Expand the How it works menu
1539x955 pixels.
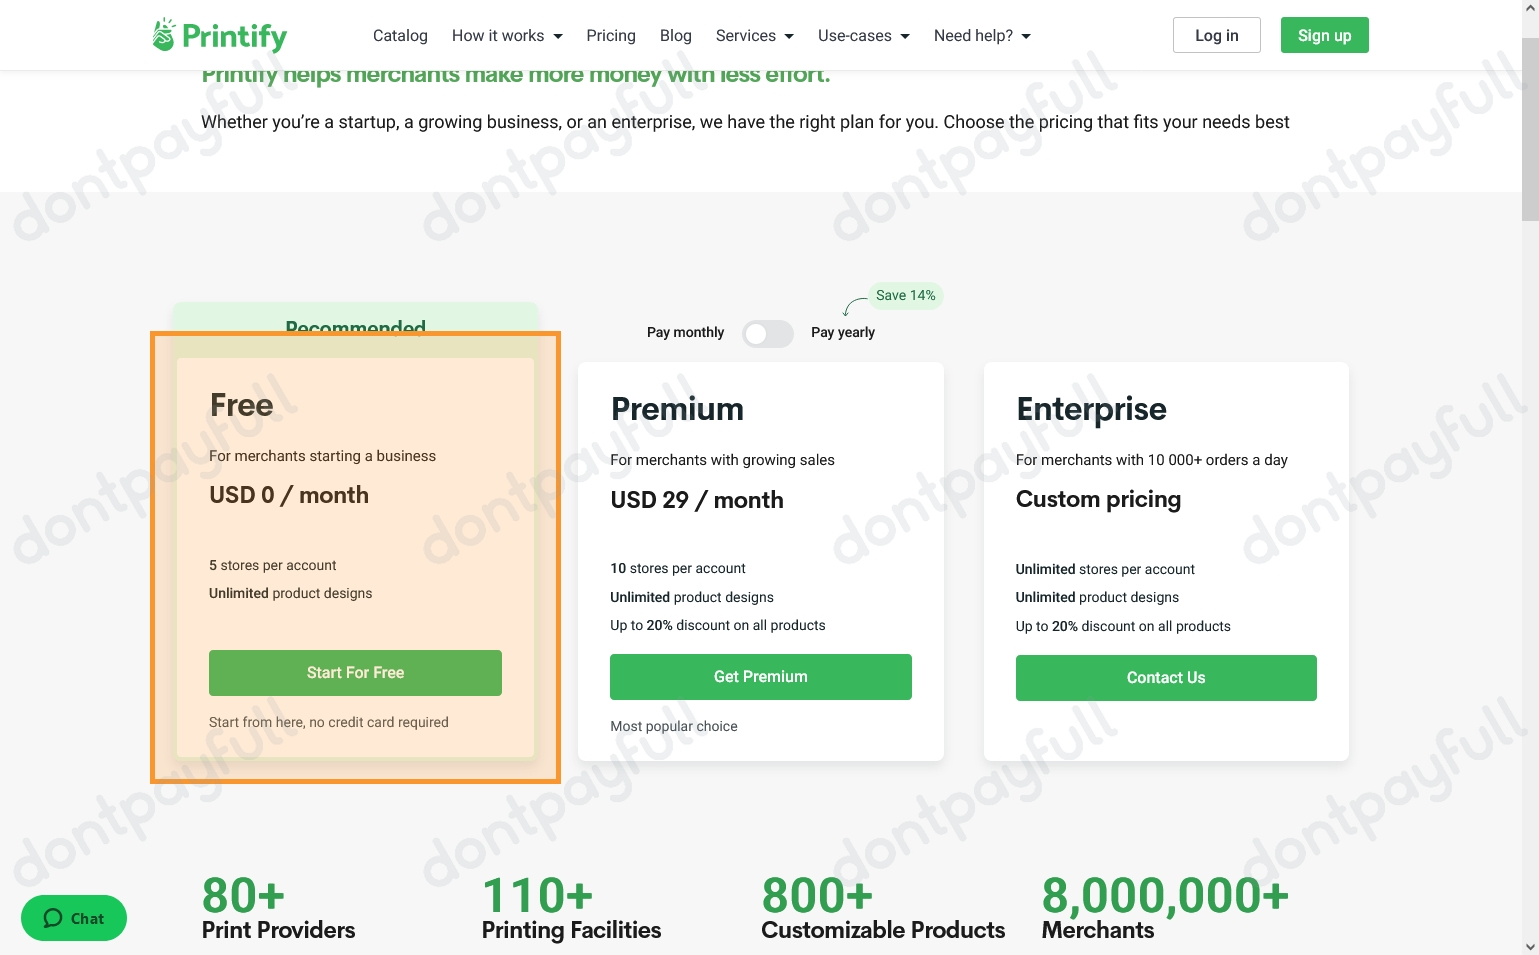pyautogui.click(x=507, y=36)
